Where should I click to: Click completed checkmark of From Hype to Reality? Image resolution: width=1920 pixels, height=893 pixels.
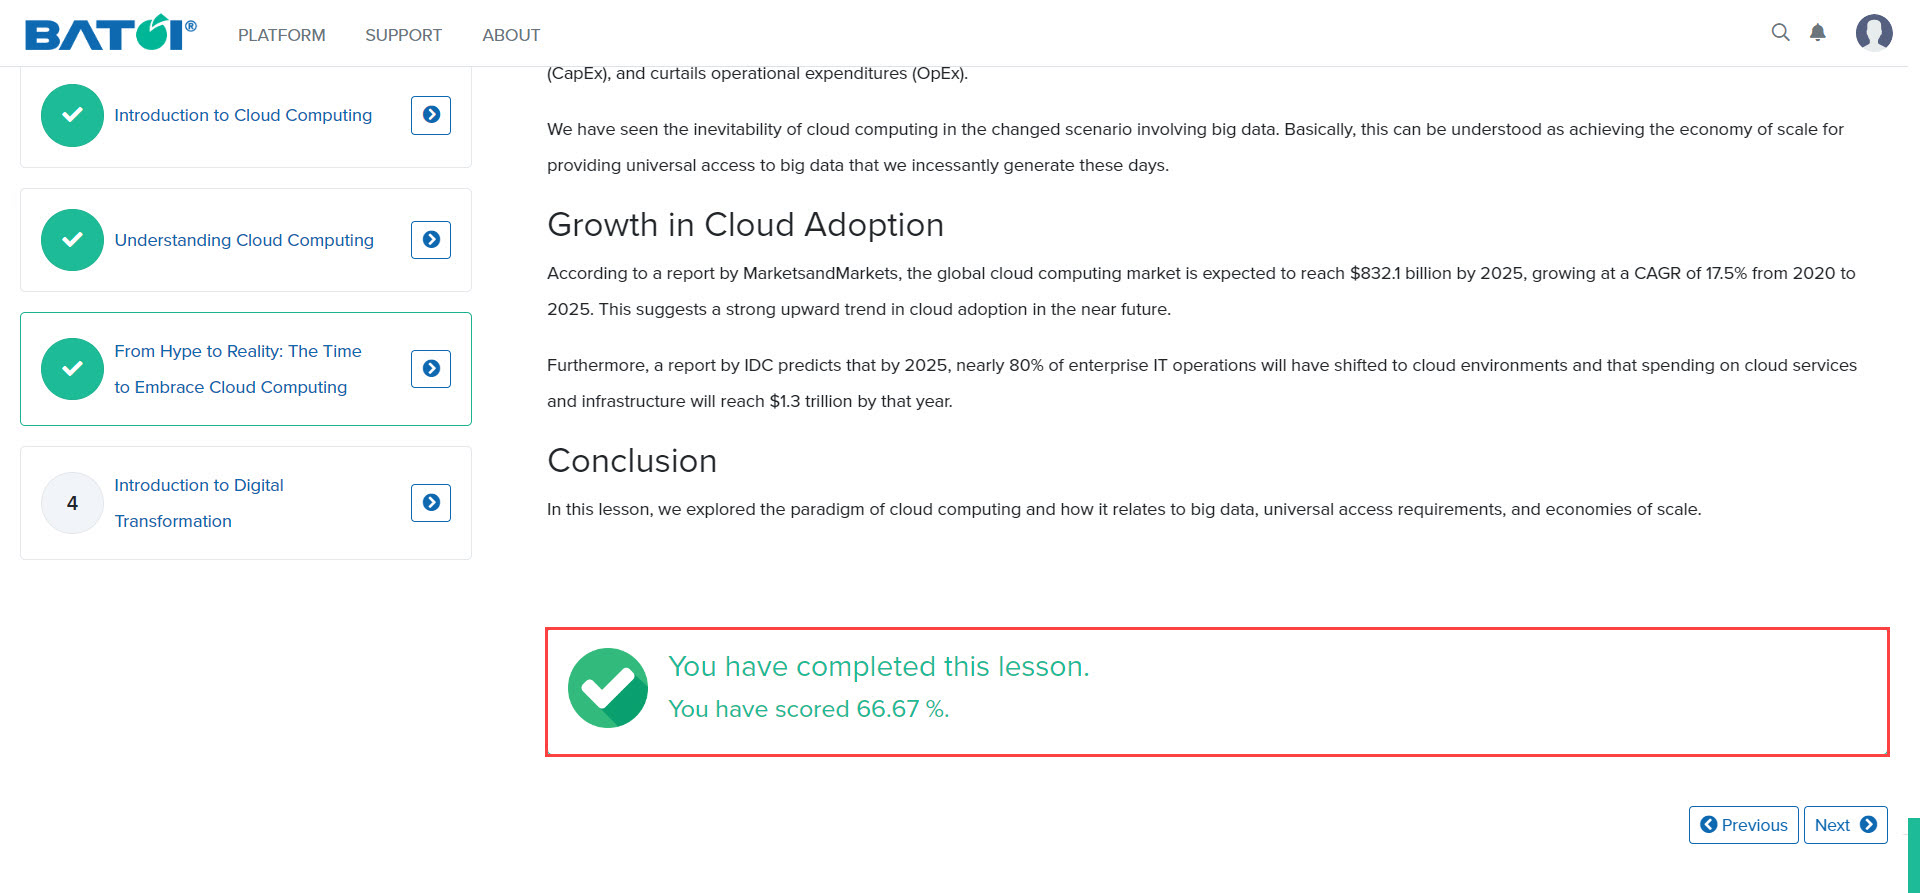[72, 369]
